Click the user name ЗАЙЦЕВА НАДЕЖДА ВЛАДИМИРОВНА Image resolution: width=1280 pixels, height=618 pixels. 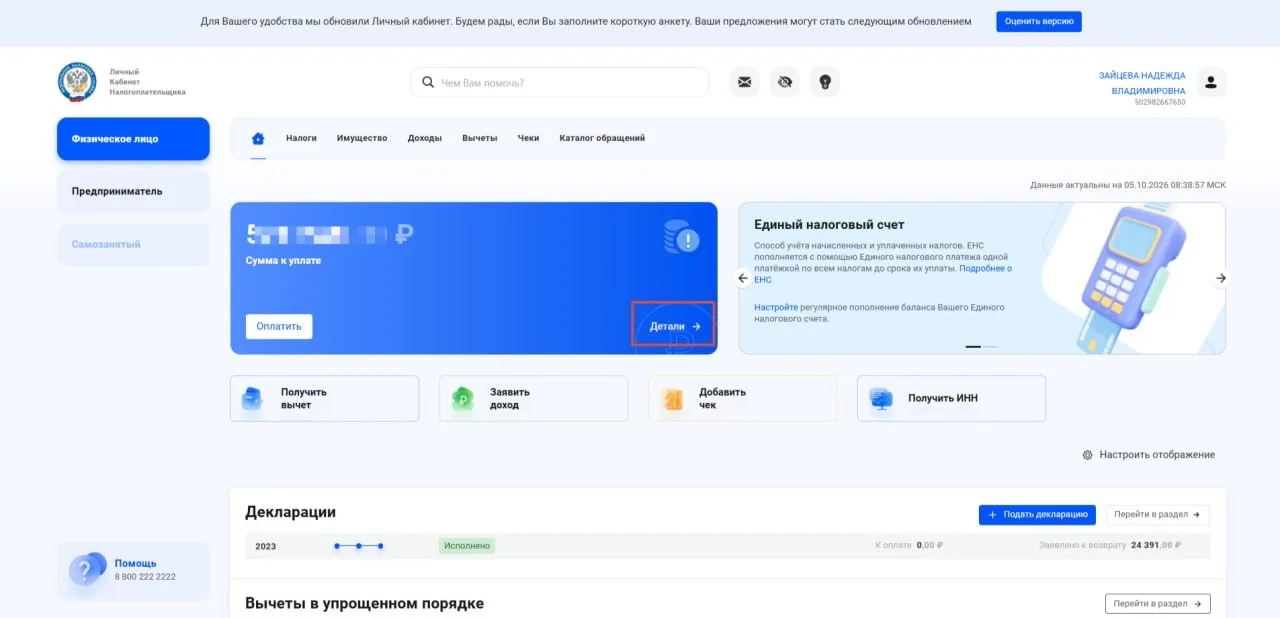(x=1142, y=83)
